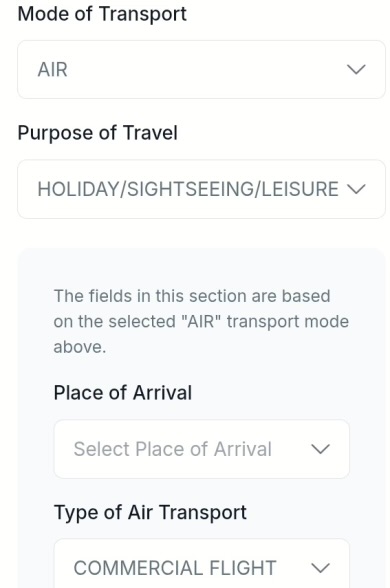
Task: Click the chevron icon in Select Place of Arrival
Action: tap(320, 449)
